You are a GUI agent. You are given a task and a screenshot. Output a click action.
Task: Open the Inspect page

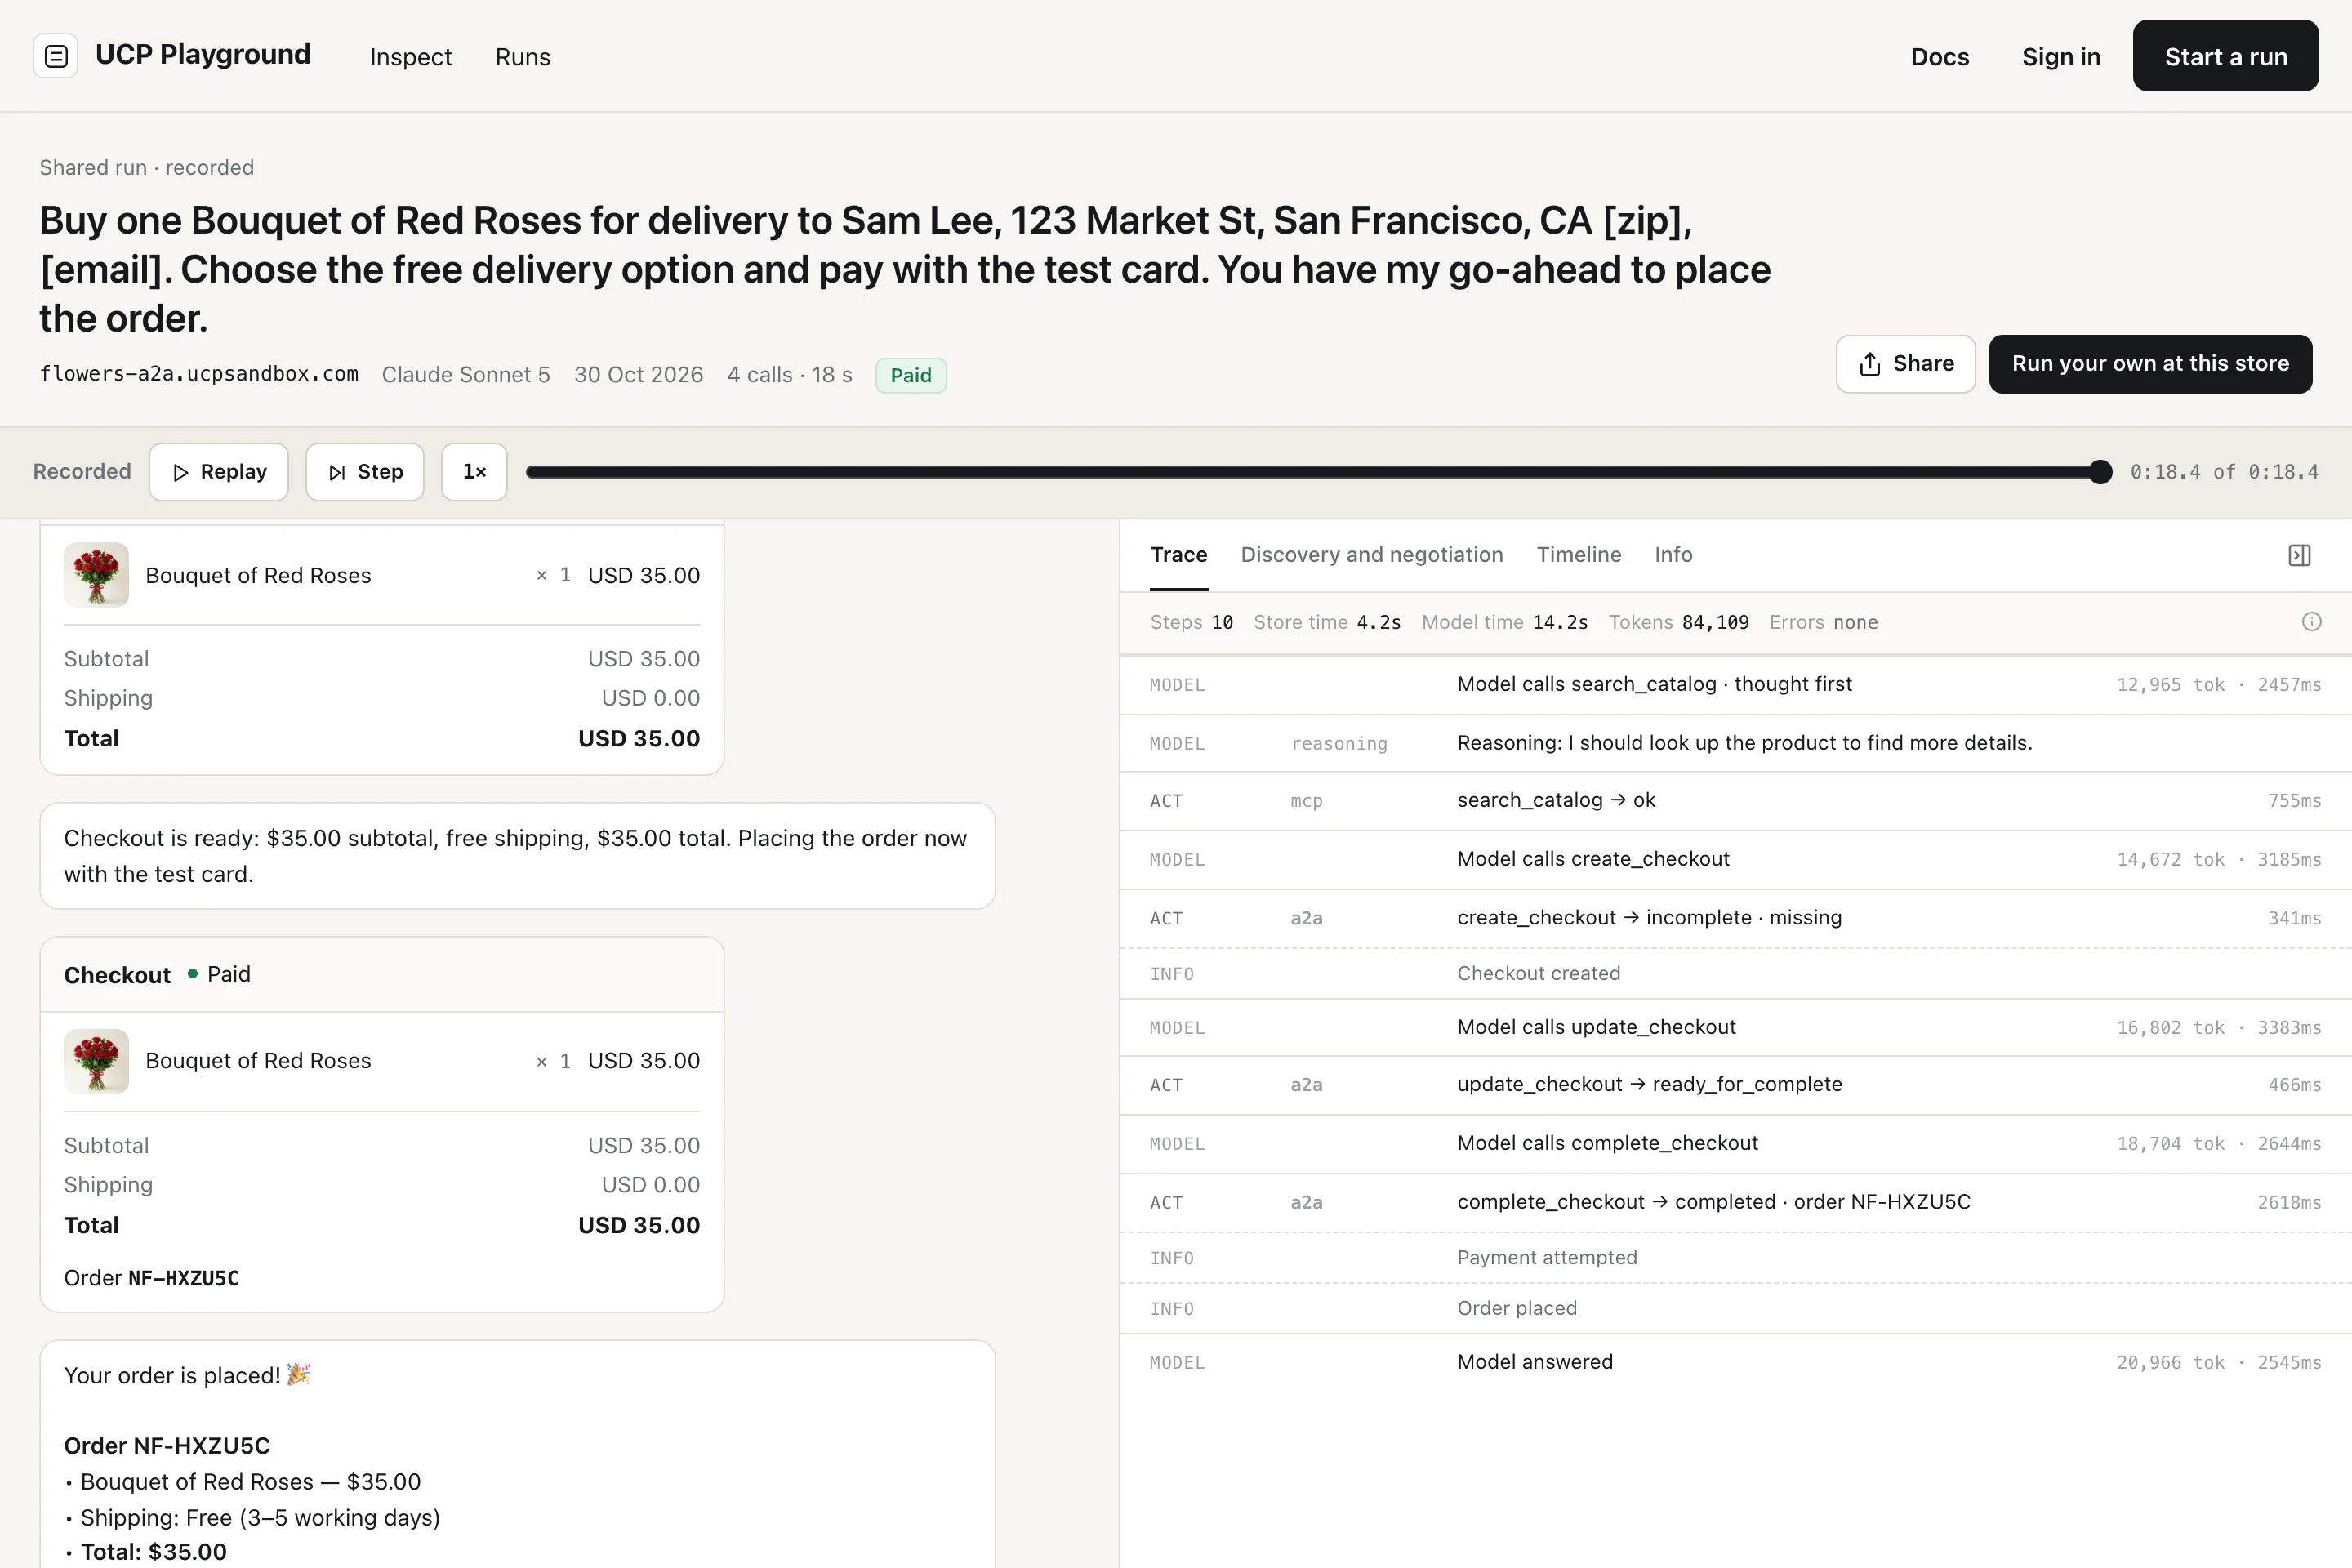[410, 57]
